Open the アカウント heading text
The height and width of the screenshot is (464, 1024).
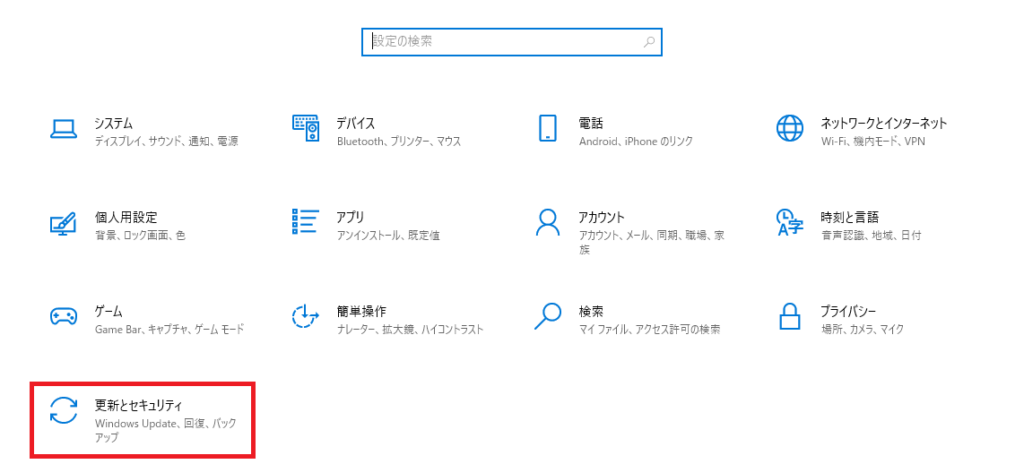pyautogui.click(x=601, y=217)
